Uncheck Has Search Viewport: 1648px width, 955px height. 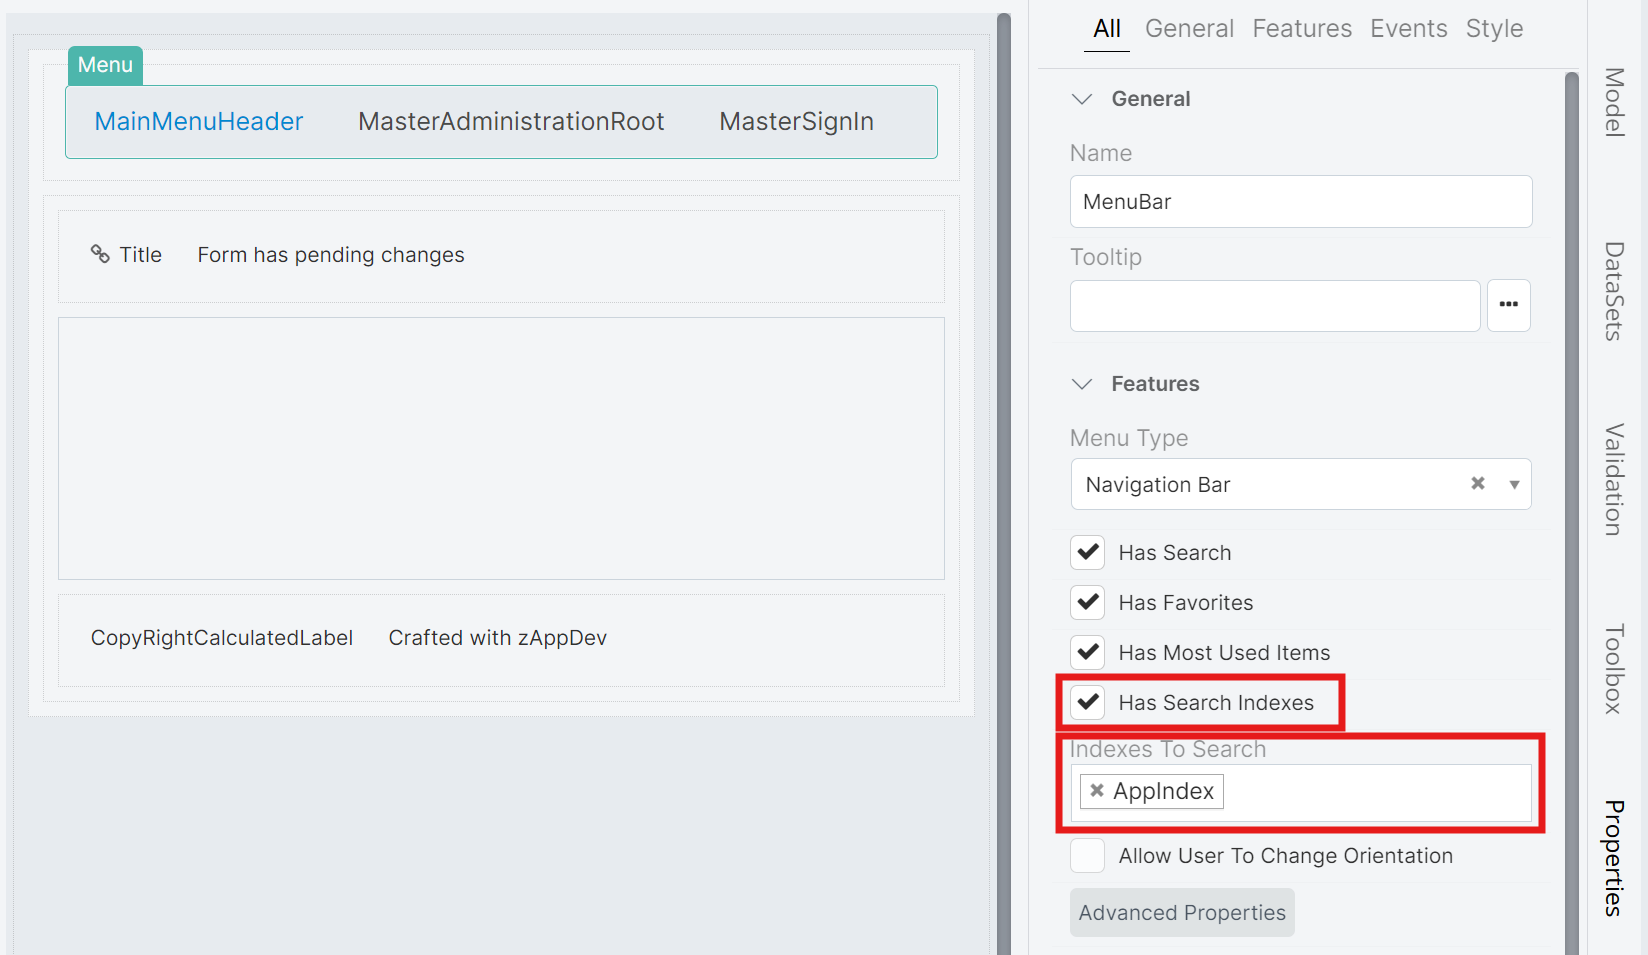click(1087, 552)
